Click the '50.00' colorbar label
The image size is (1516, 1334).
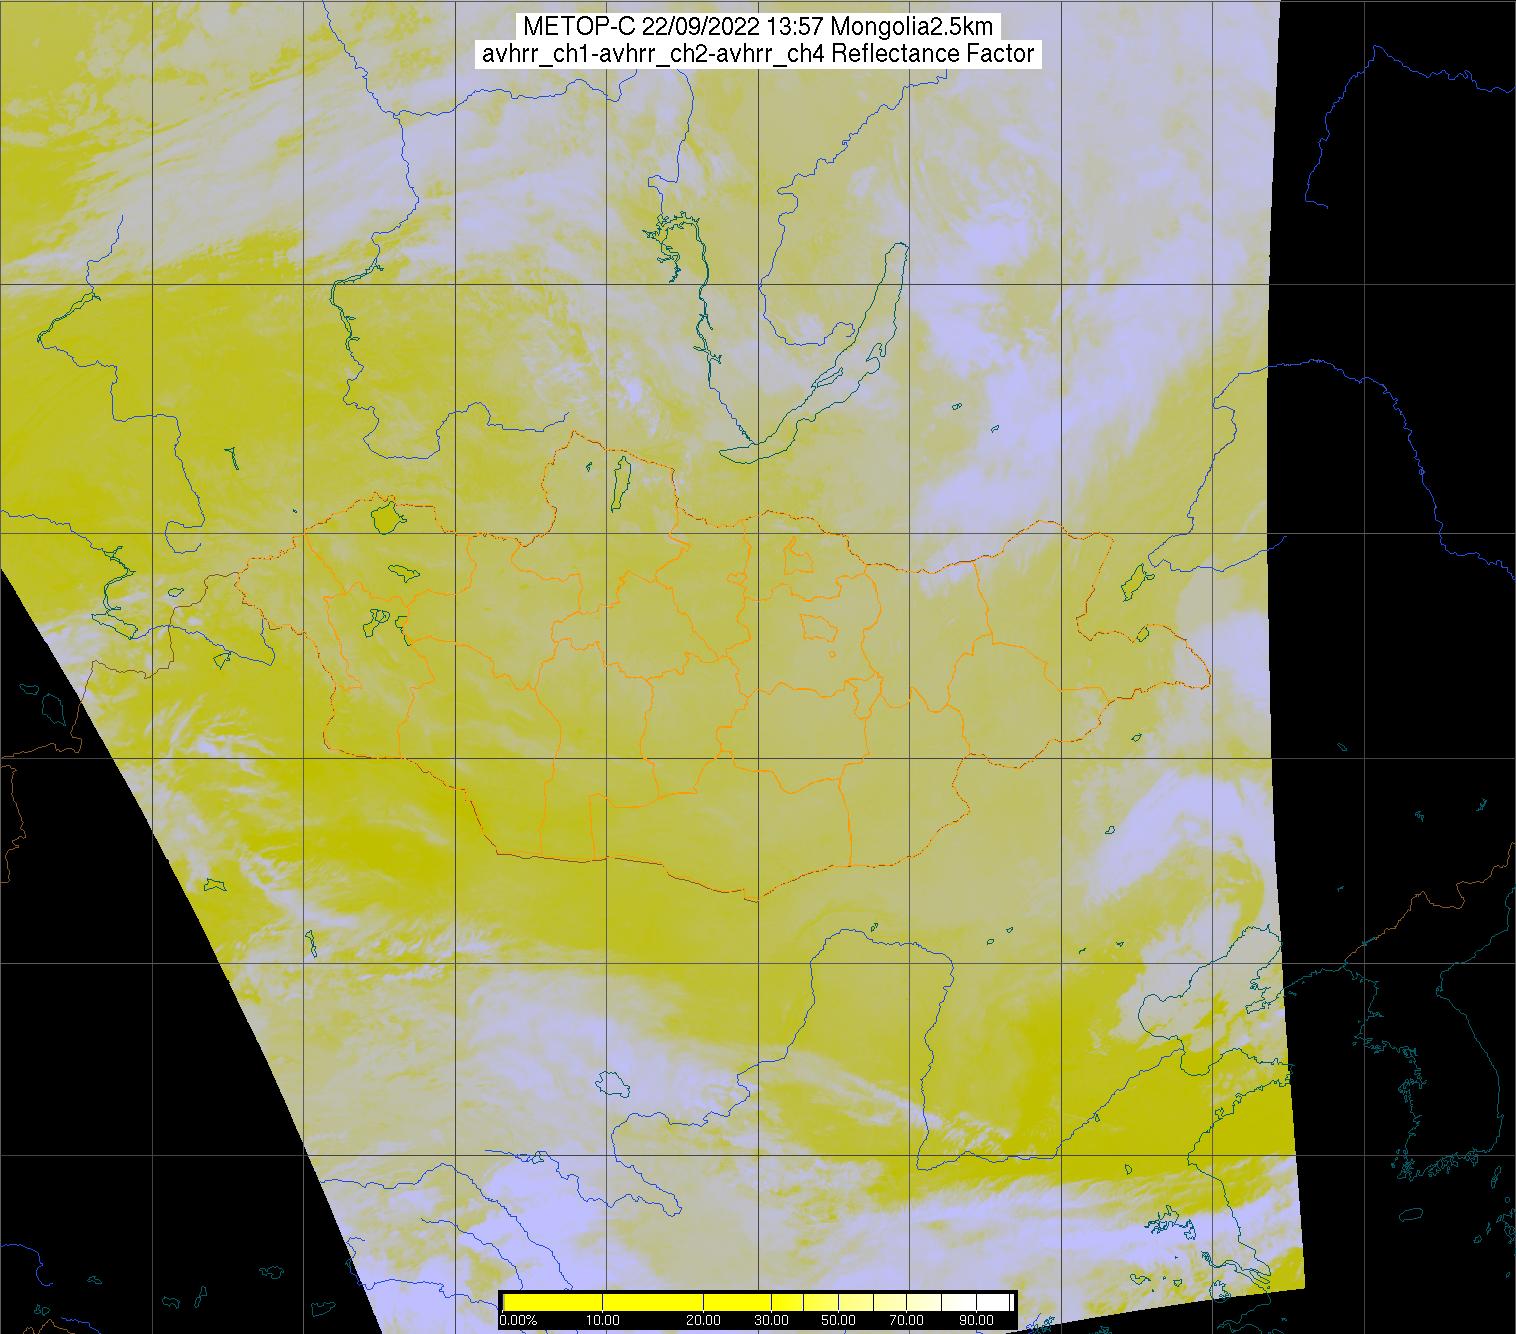[x=838, y=1320]
